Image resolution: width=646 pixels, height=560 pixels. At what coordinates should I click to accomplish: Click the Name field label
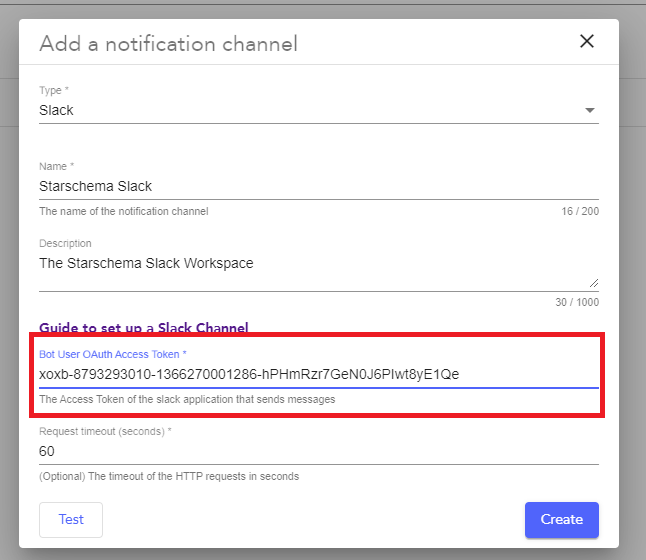coord(56,166)
